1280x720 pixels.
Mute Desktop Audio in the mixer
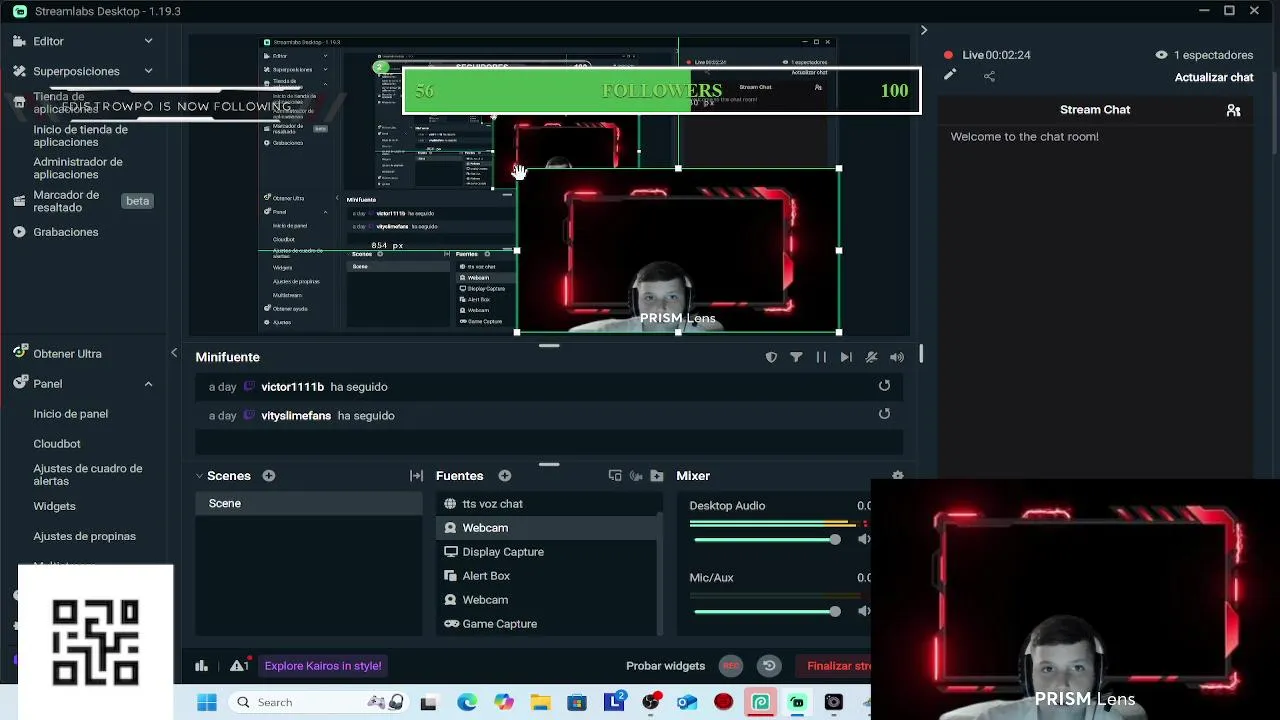point(864,539)
